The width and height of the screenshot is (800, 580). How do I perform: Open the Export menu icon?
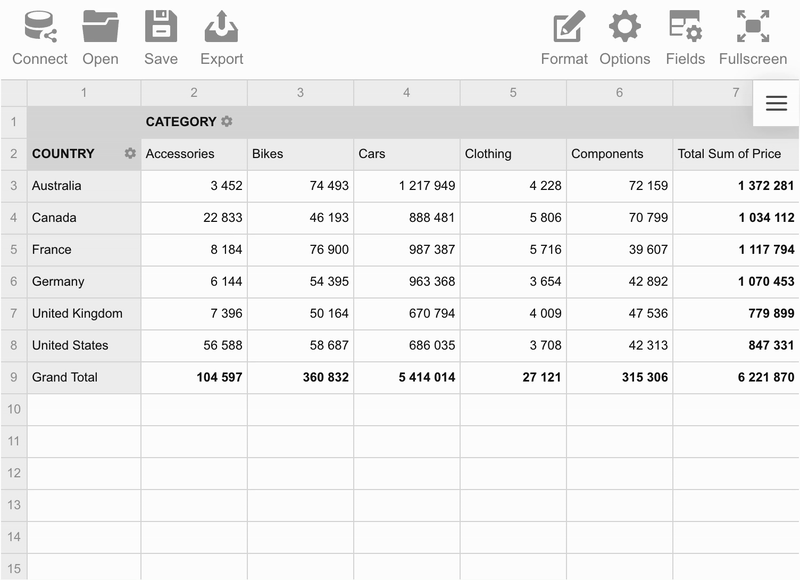[221, 27]
